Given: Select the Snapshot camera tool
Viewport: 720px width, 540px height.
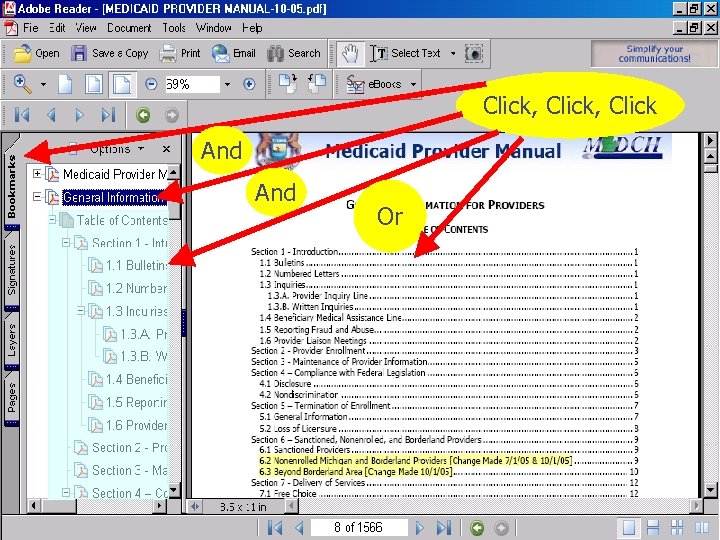Looking at the screenshot, I should (x=473, y=54).
